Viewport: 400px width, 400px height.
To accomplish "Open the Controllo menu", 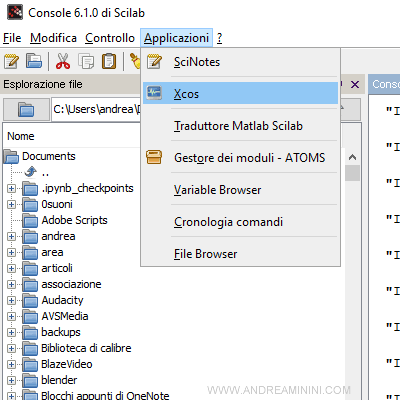I will [110, 38].
